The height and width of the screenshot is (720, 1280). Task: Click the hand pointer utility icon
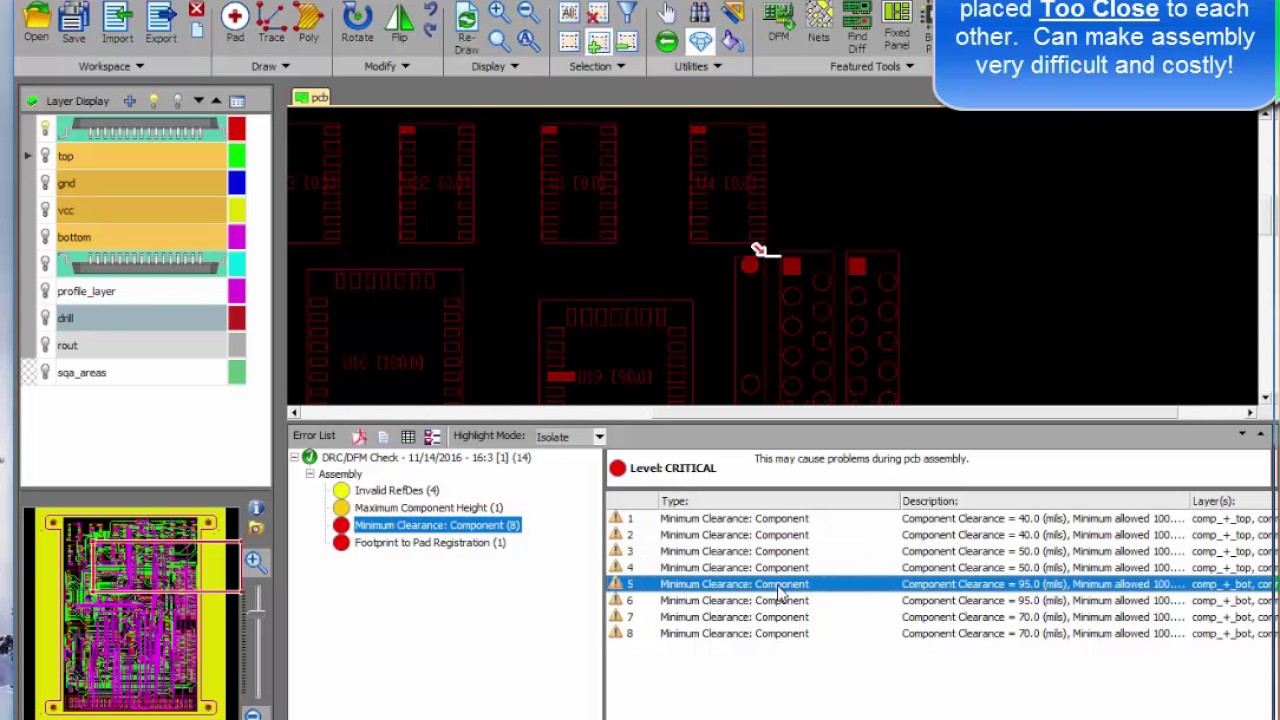pyautogui.click(x=667, y=12)
